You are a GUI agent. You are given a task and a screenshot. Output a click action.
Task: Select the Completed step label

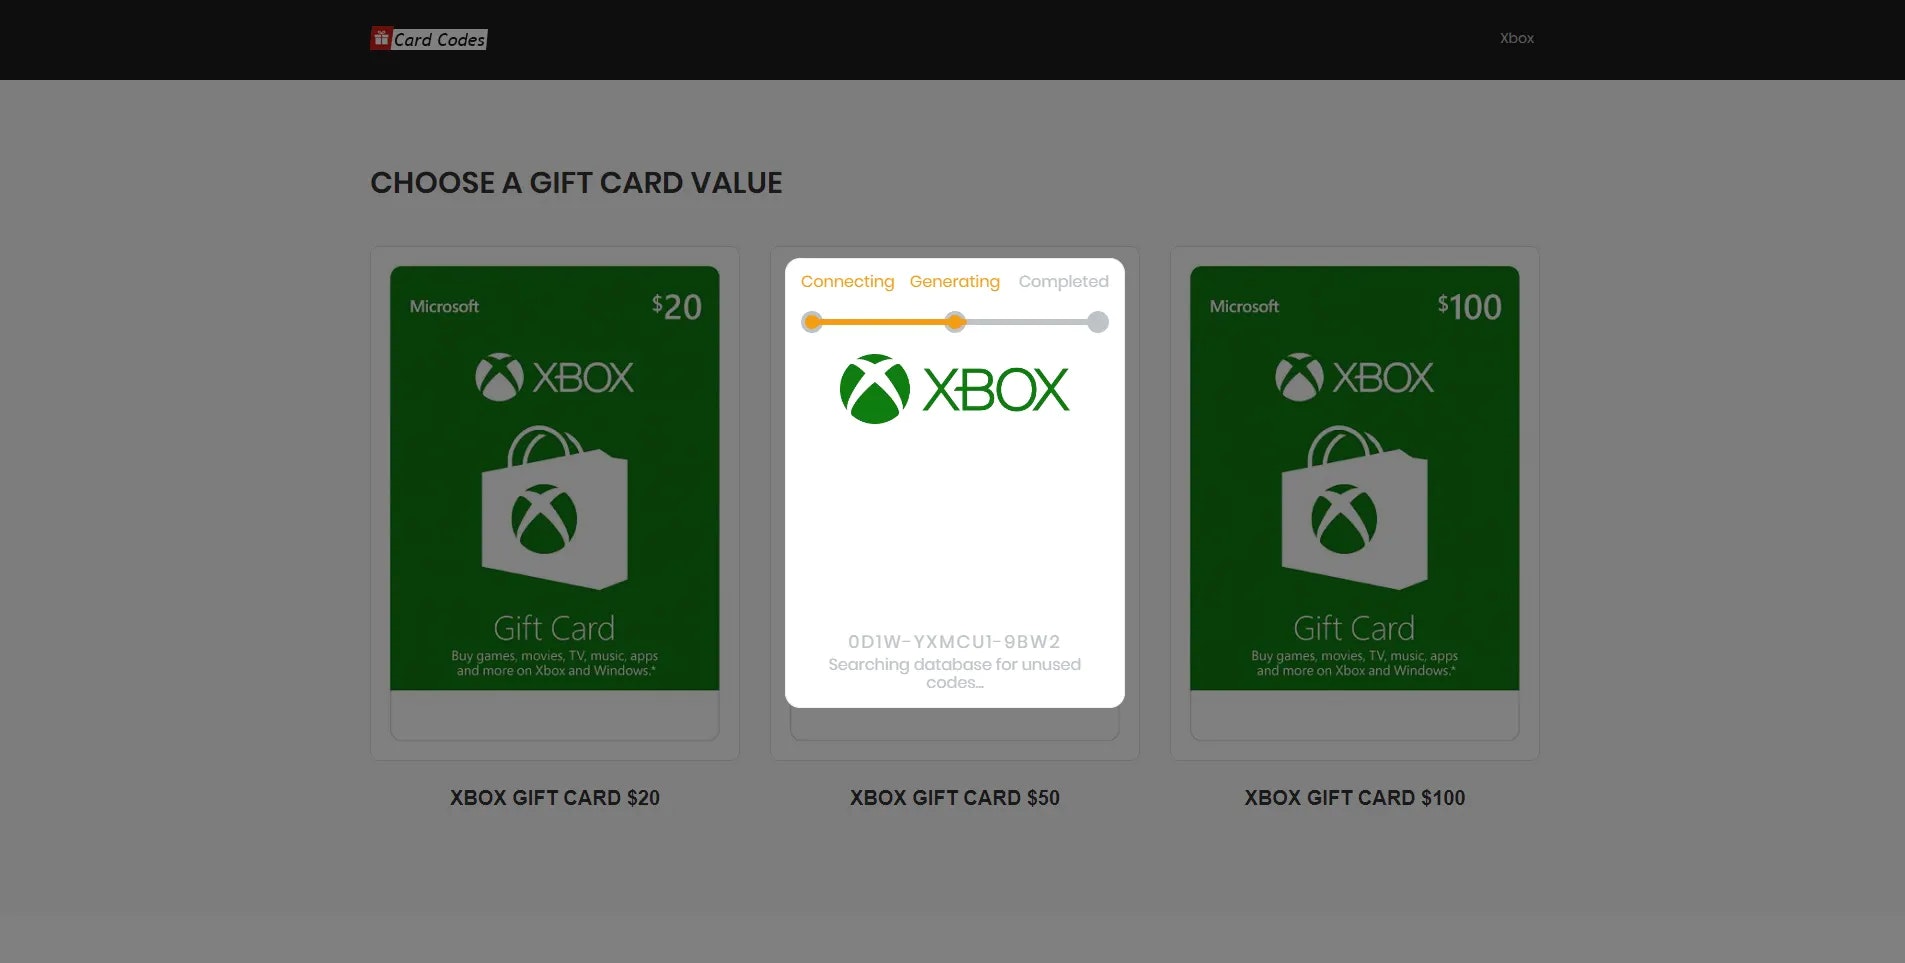click(1063, 282)
